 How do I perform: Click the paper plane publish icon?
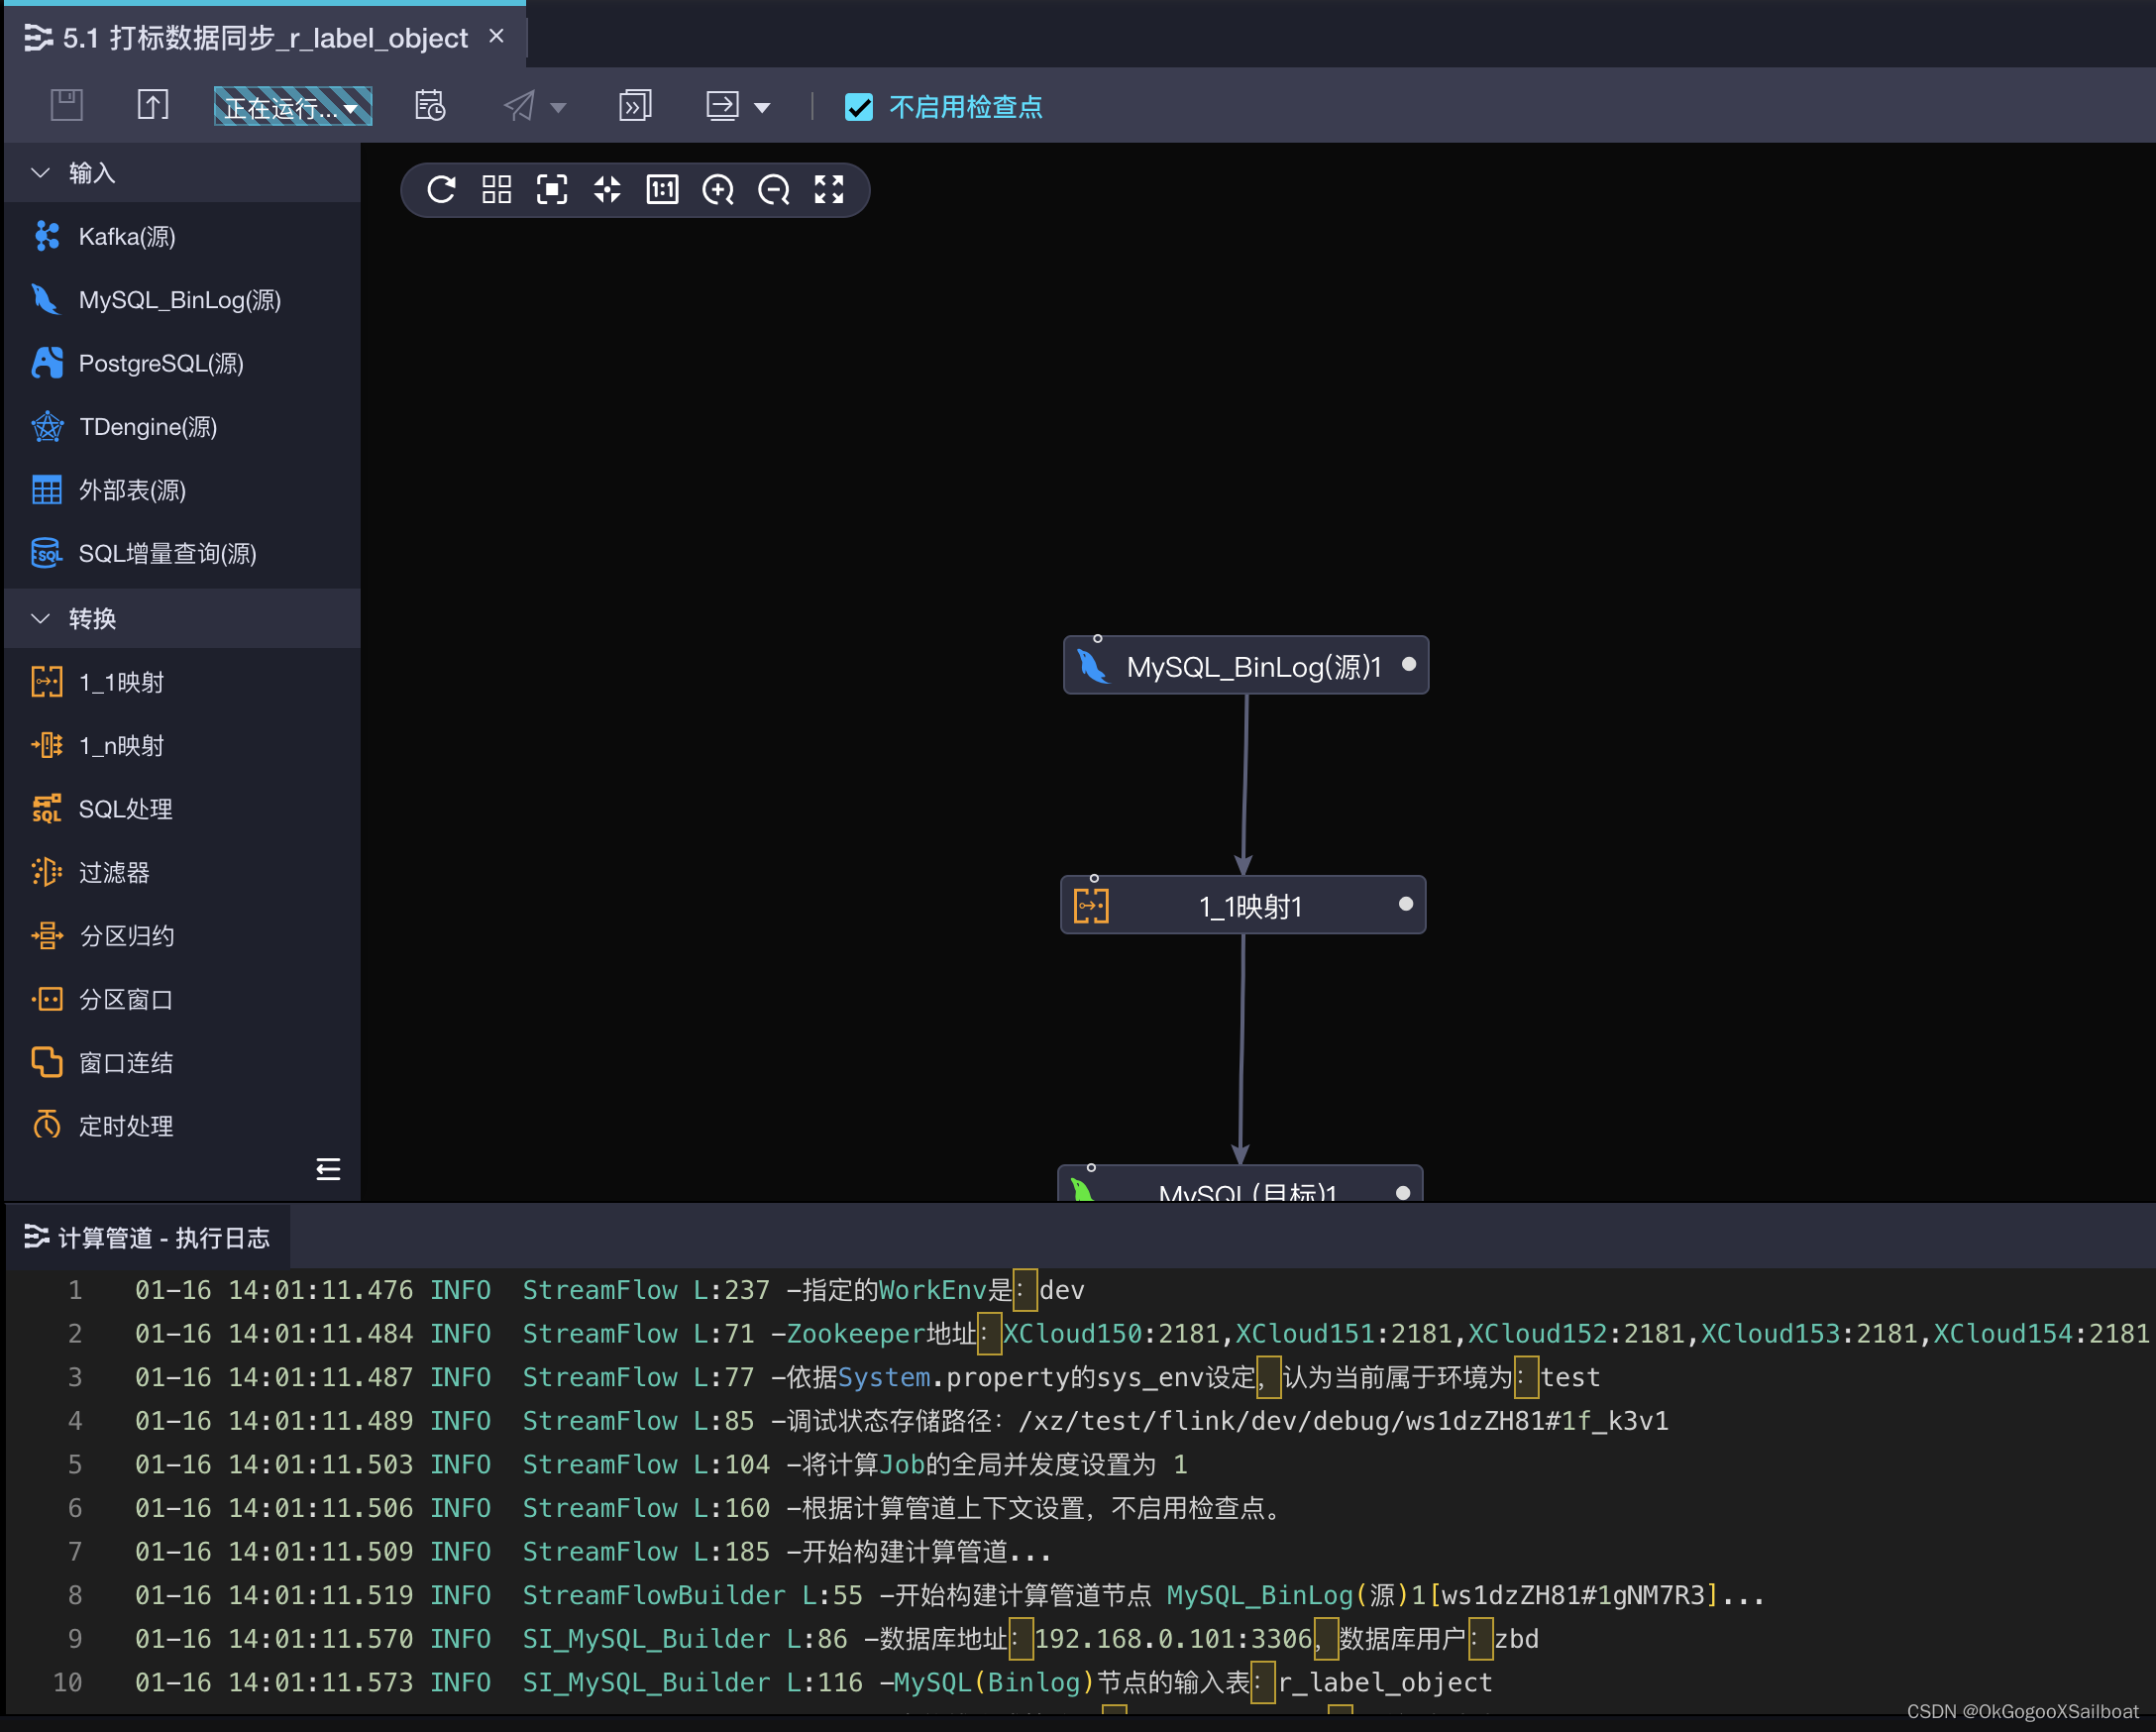pyautogui.click(x=519, y=105)
